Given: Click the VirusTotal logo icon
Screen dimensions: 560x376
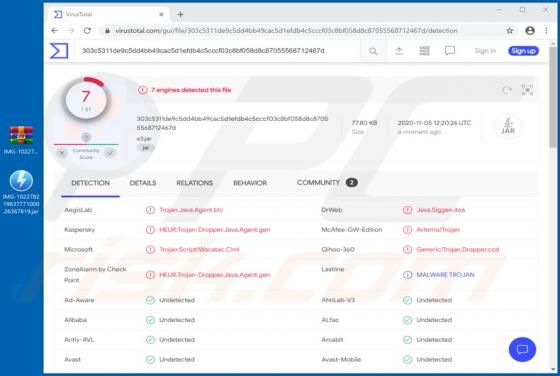Looking at the screenshot, I should point(59,51).
